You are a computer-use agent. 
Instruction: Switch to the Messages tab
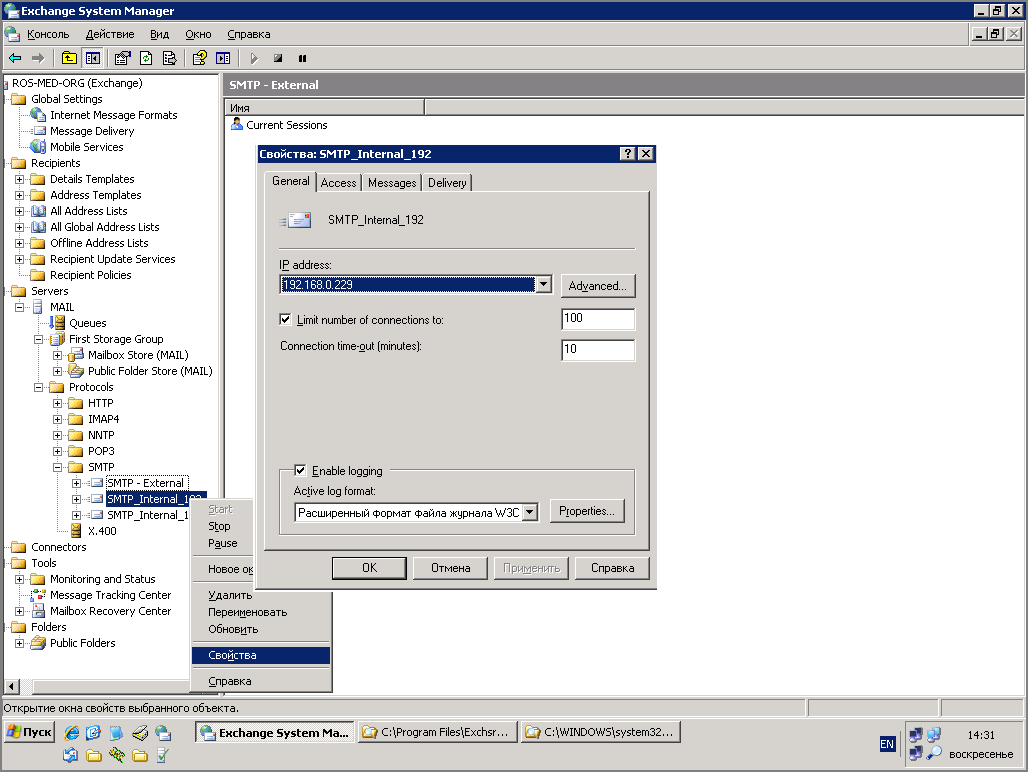392,183
